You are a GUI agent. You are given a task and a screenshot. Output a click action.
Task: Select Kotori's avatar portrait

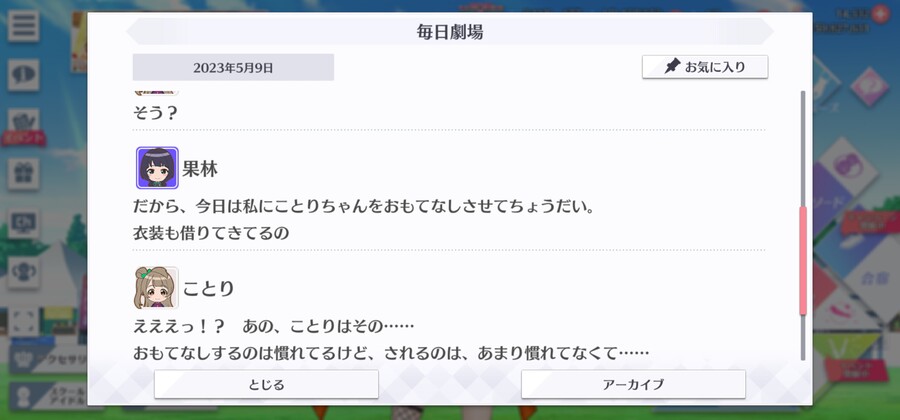coord(156,287)
